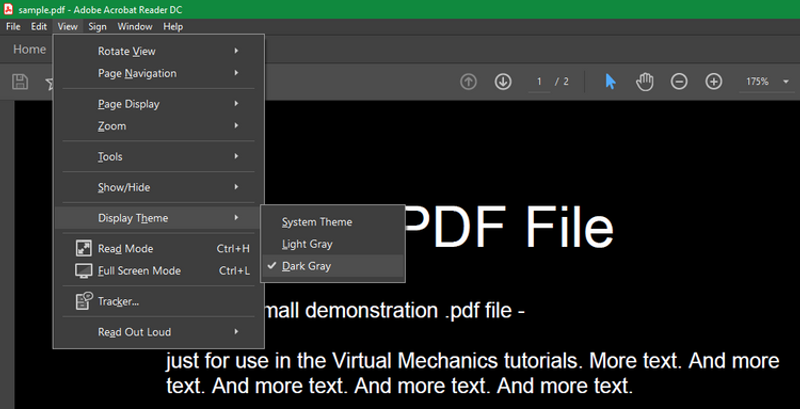Screen dimensions: 800x409
Task: Zoom out with the minus icon
Action: pyautogui.click(x=679, y=82)
